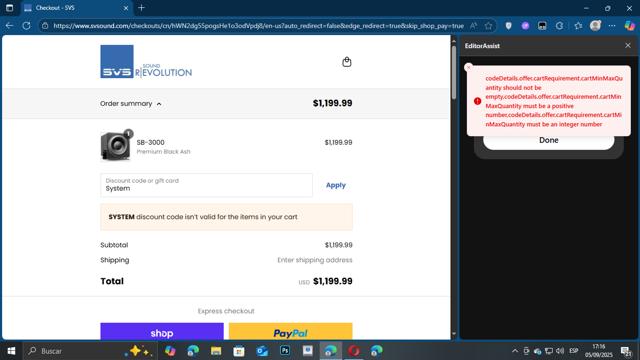The height and width of the screenshot is (360, 640).
Task: Launch Photoshop from taskbar
Action: tap(285, 351)
